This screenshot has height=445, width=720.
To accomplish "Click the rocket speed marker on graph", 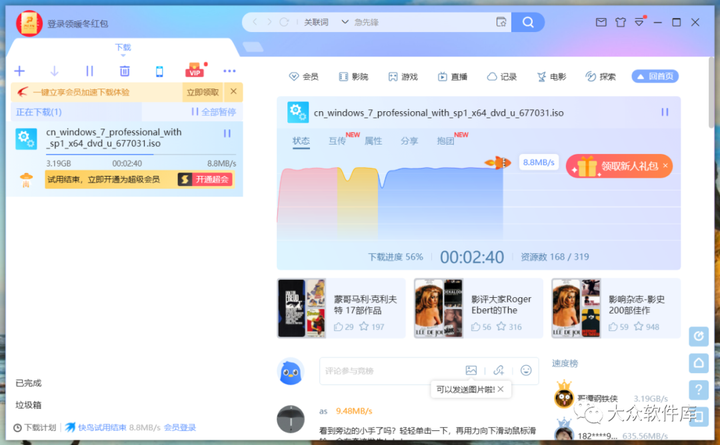I will point(498,162).
